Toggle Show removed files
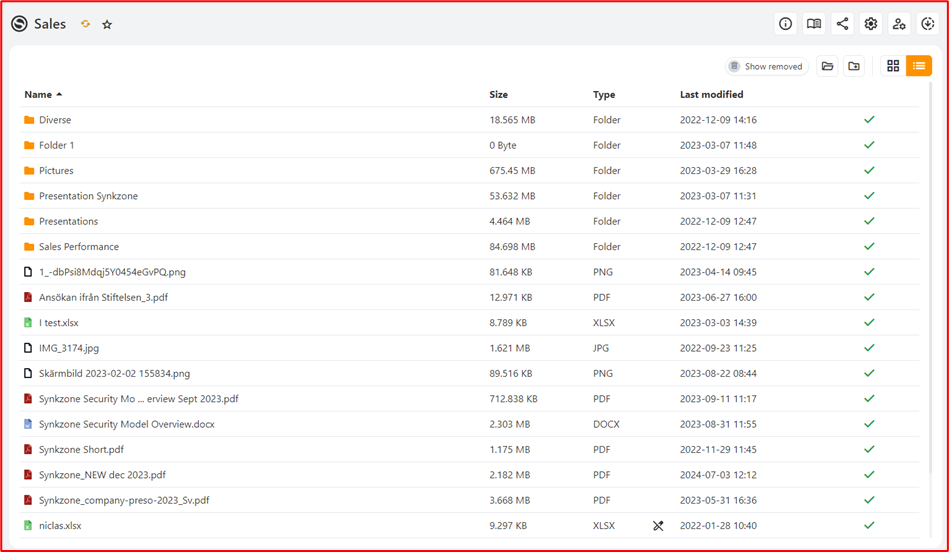This screenshot has width=949, height=552. click(767, 66)
